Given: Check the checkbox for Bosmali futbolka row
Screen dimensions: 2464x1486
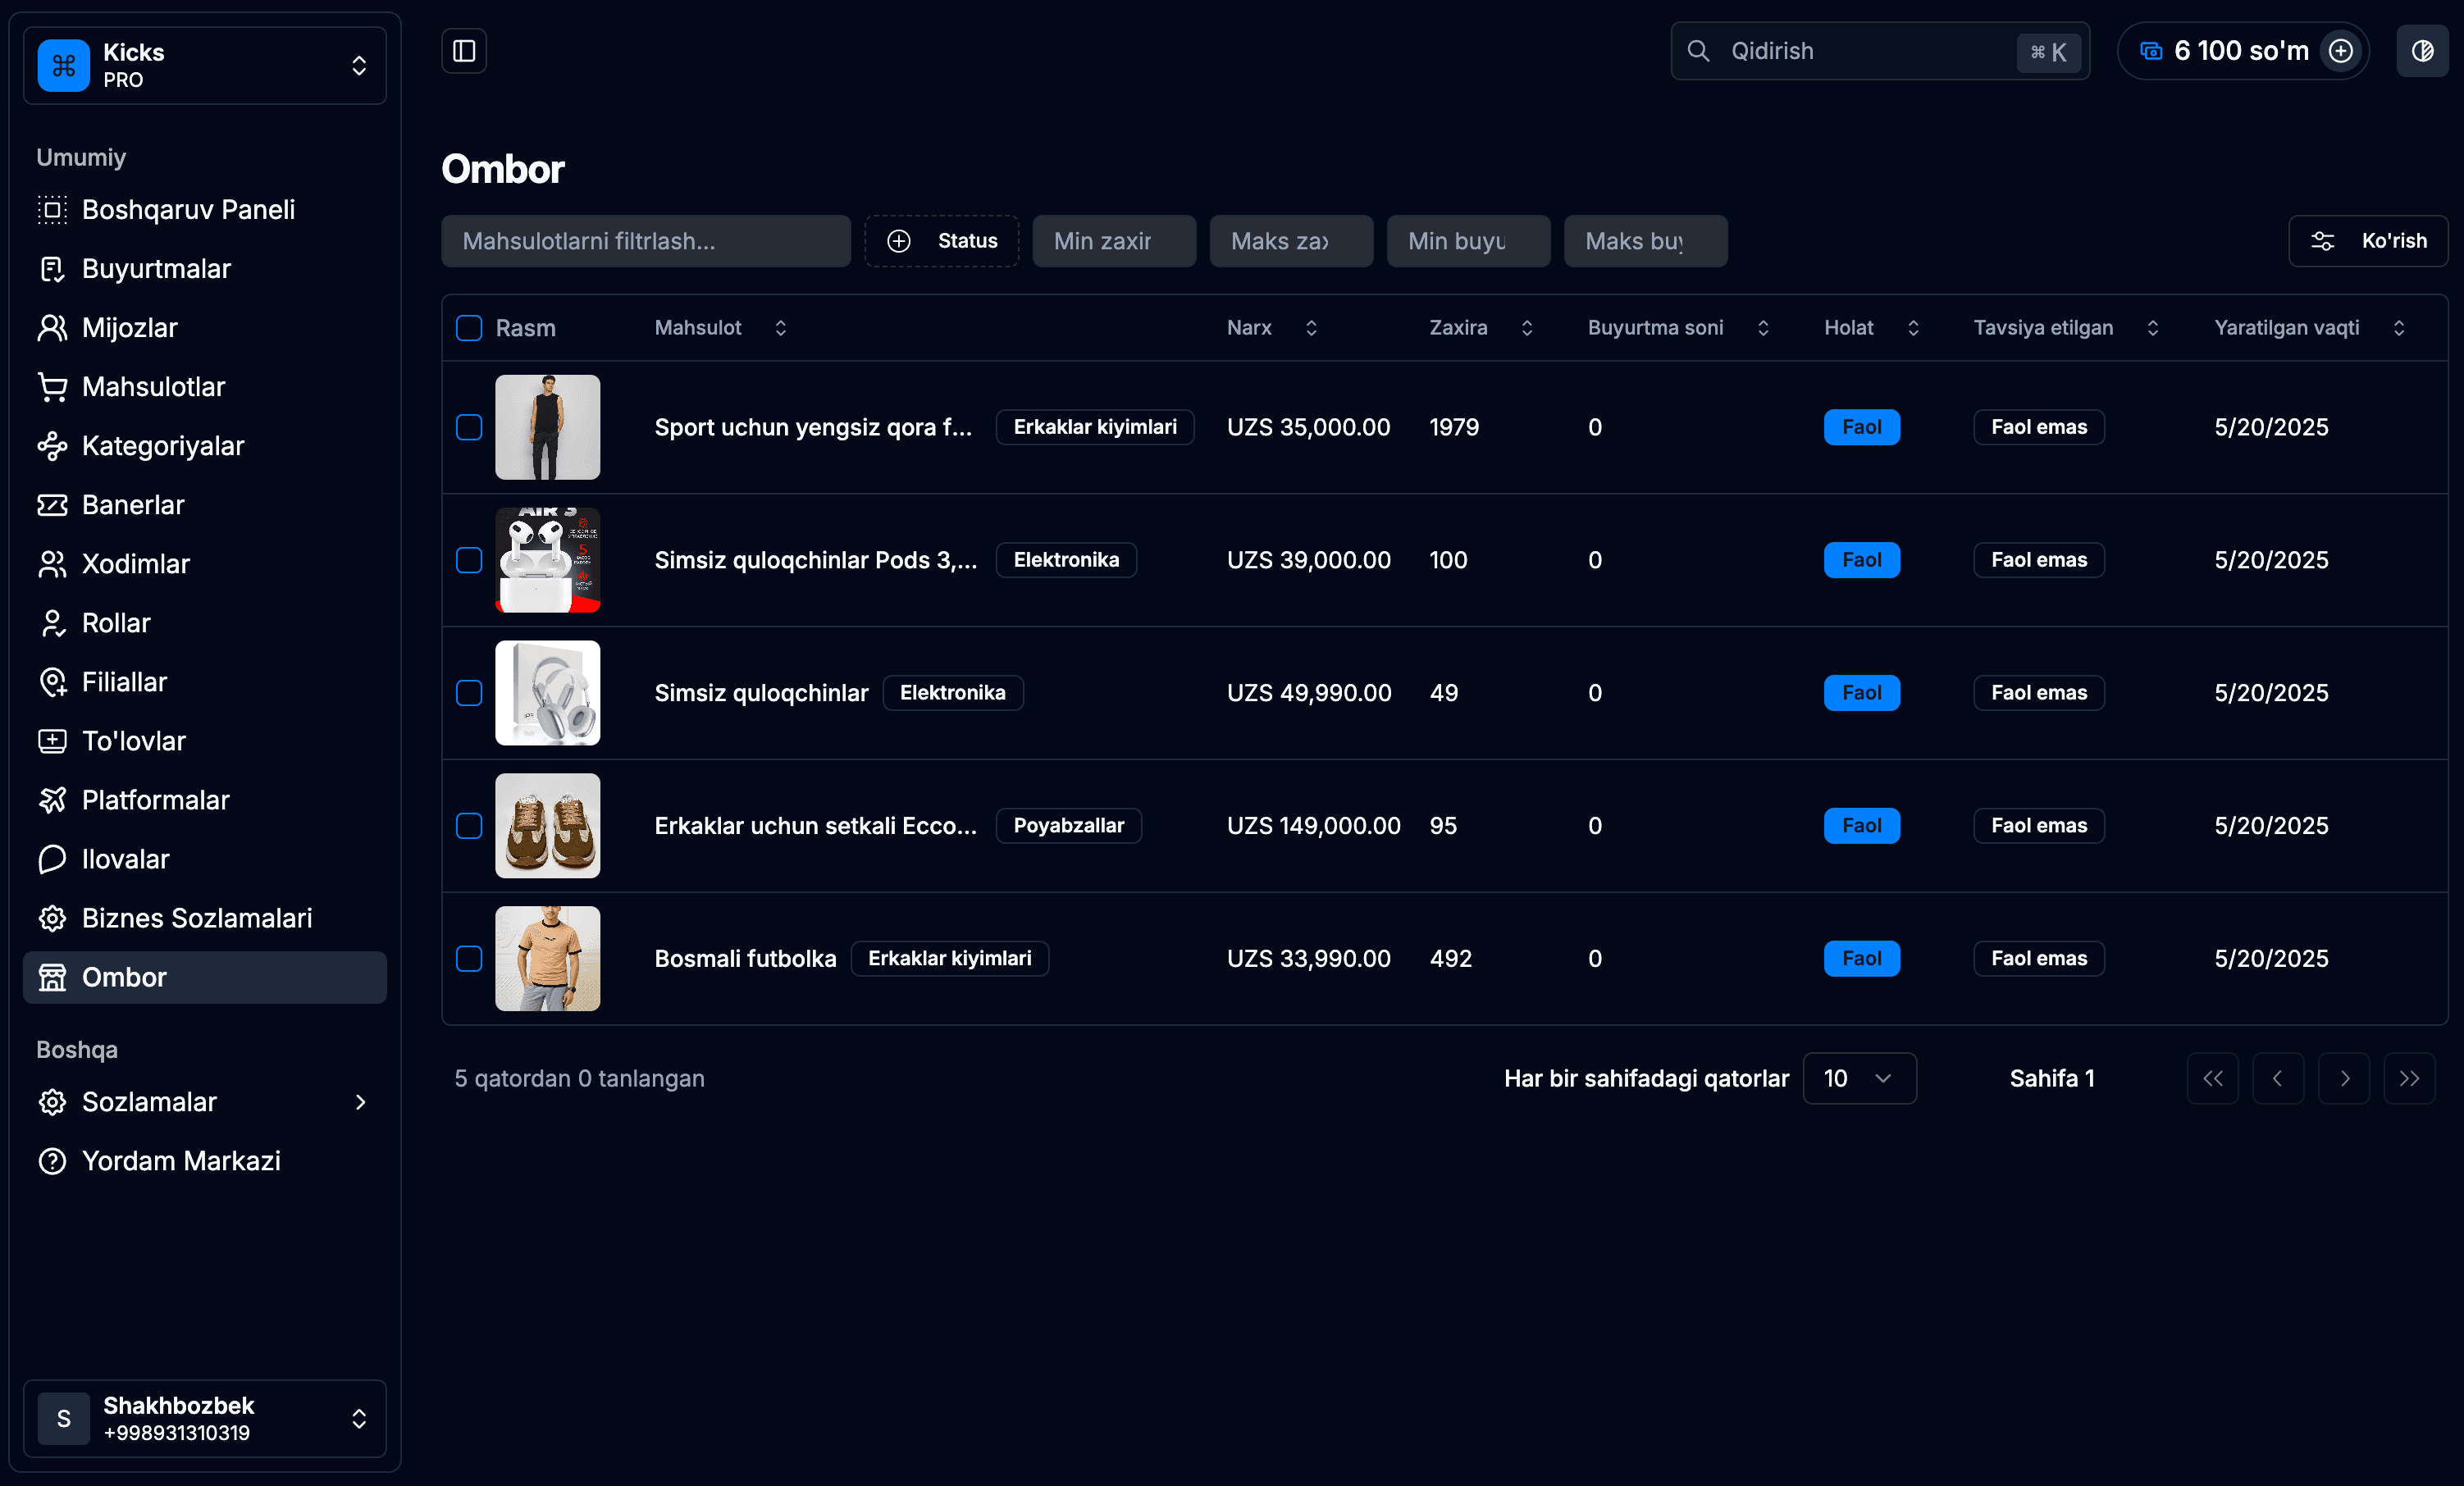Looking at the screenshot, I should click(468, 958).
